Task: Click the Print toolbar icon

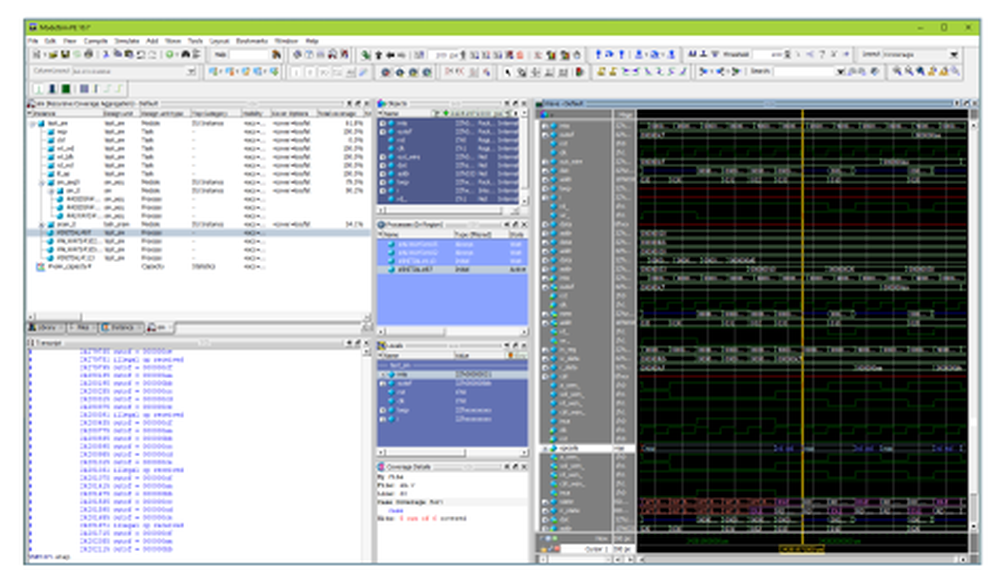Action: tap(89, 55)
